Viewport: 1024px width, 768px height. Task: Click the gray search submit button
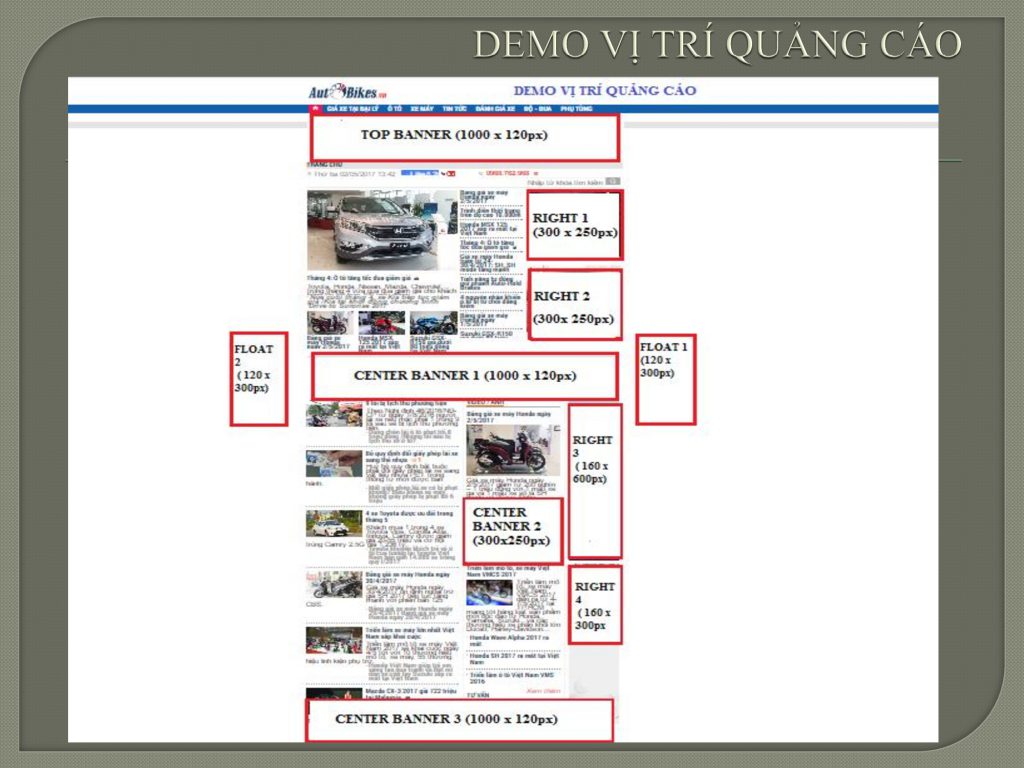[613, 182]
